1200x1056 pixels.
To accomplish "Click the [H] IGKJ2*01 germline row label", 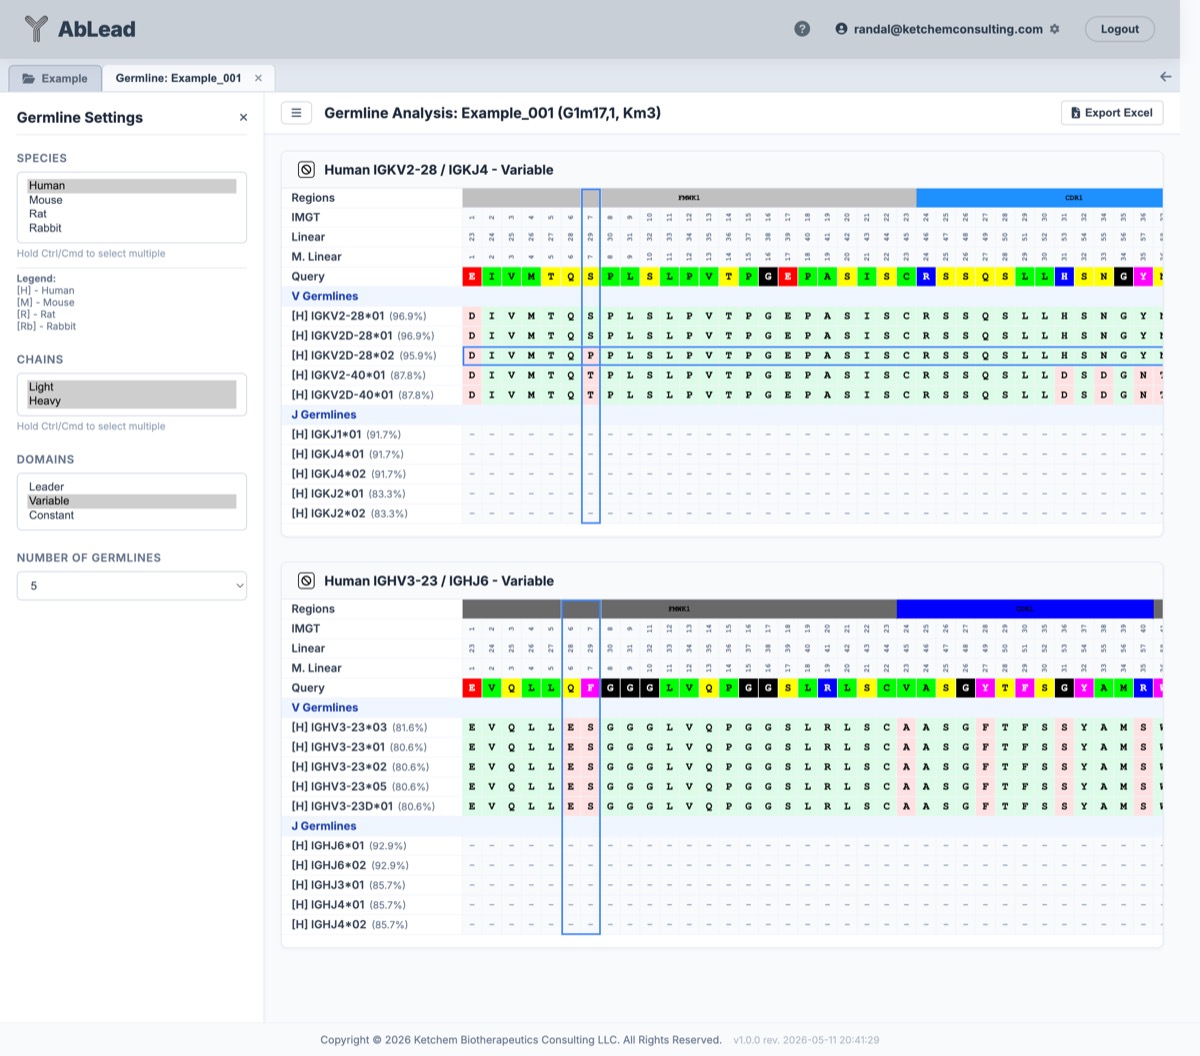I will tap(348, 494).
